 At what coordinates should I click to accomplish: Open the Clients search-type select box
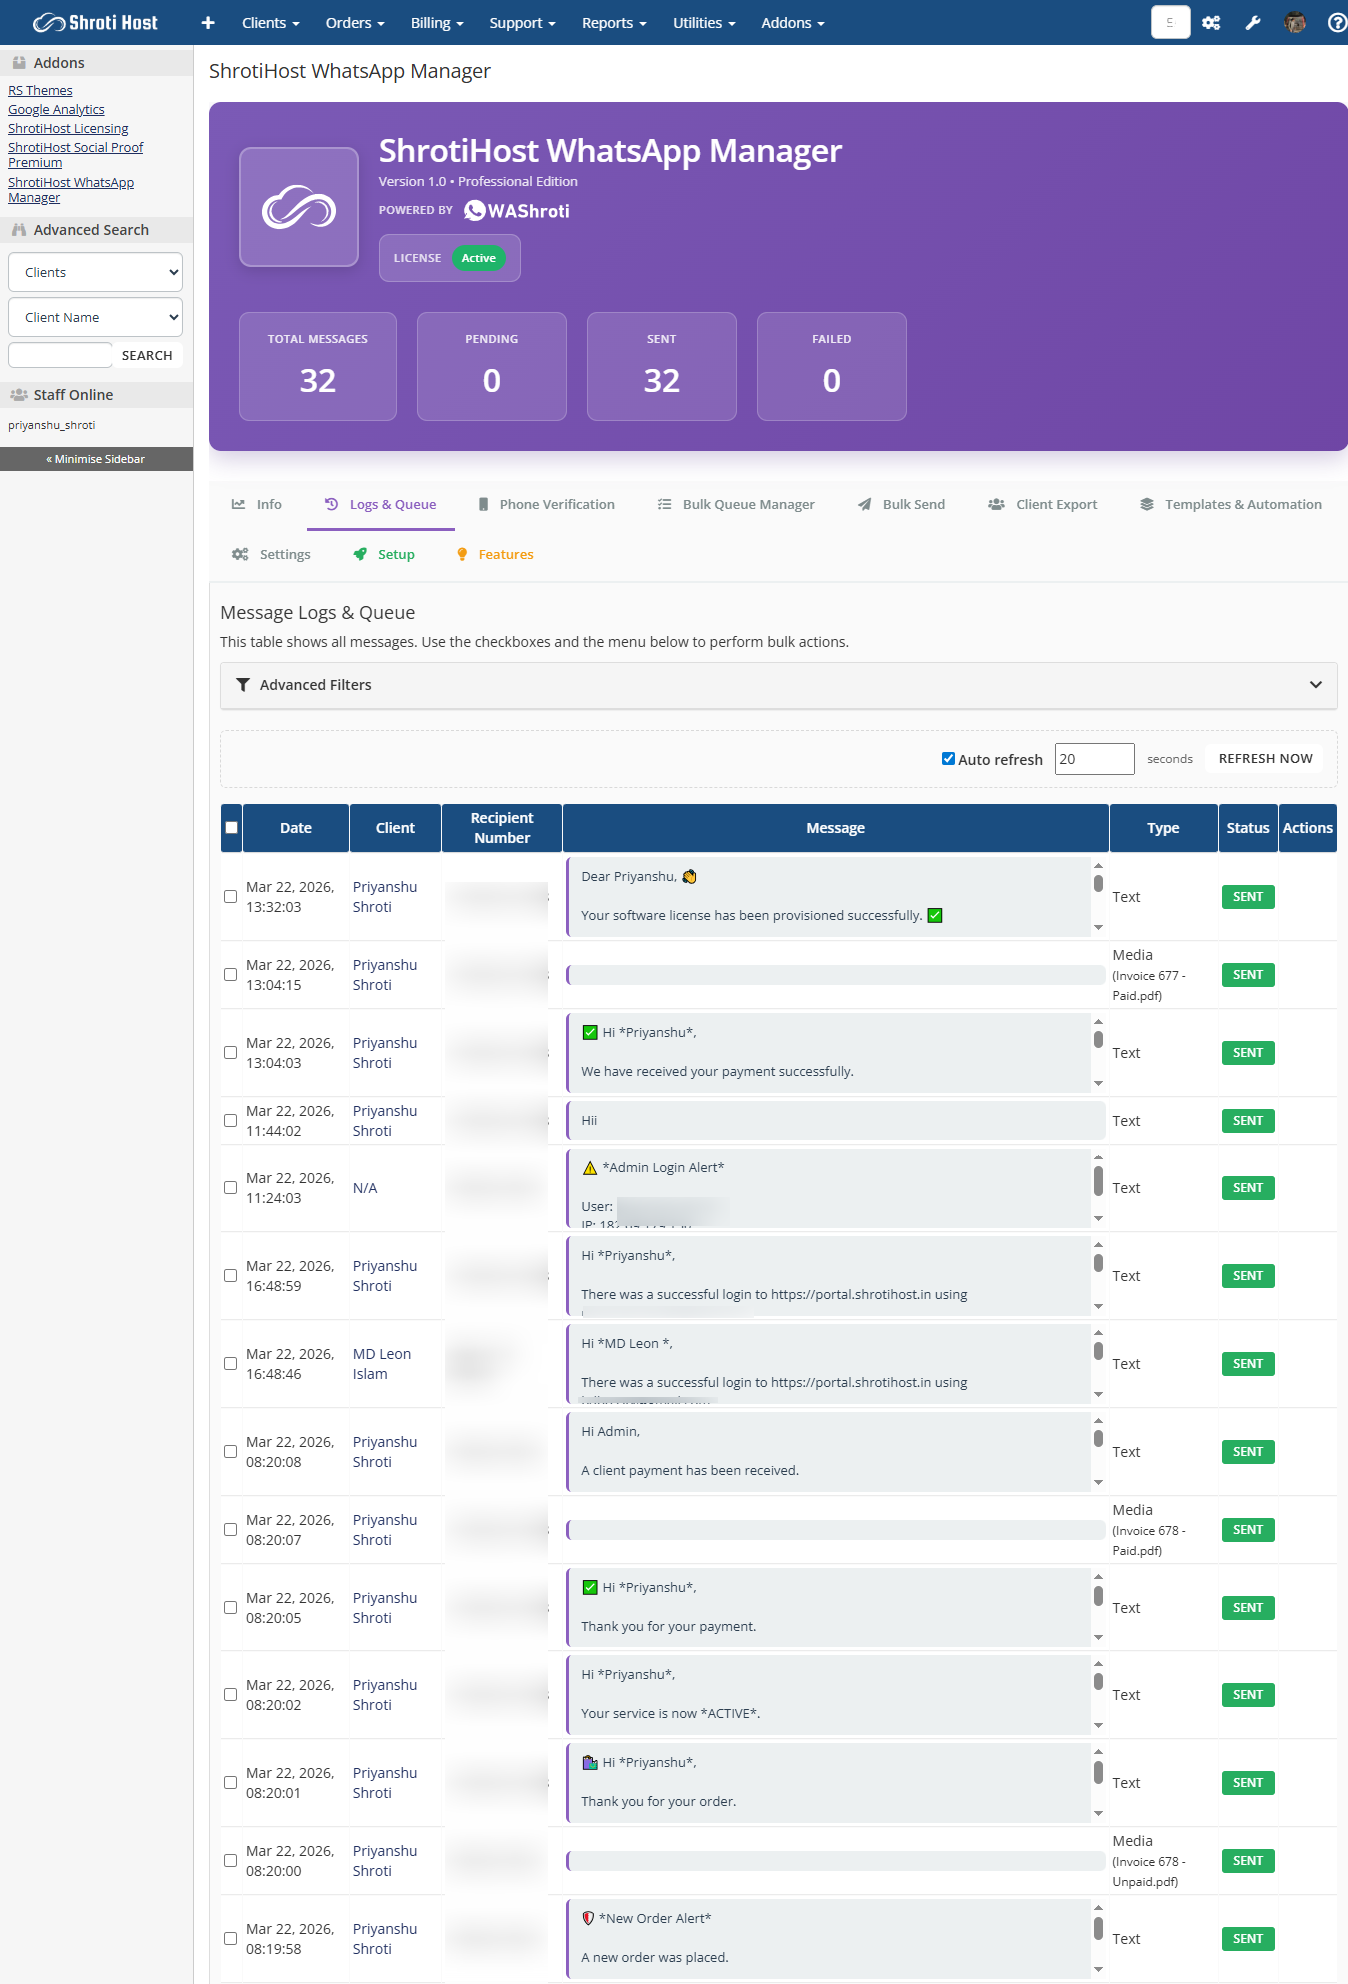(x=95, y=272)
